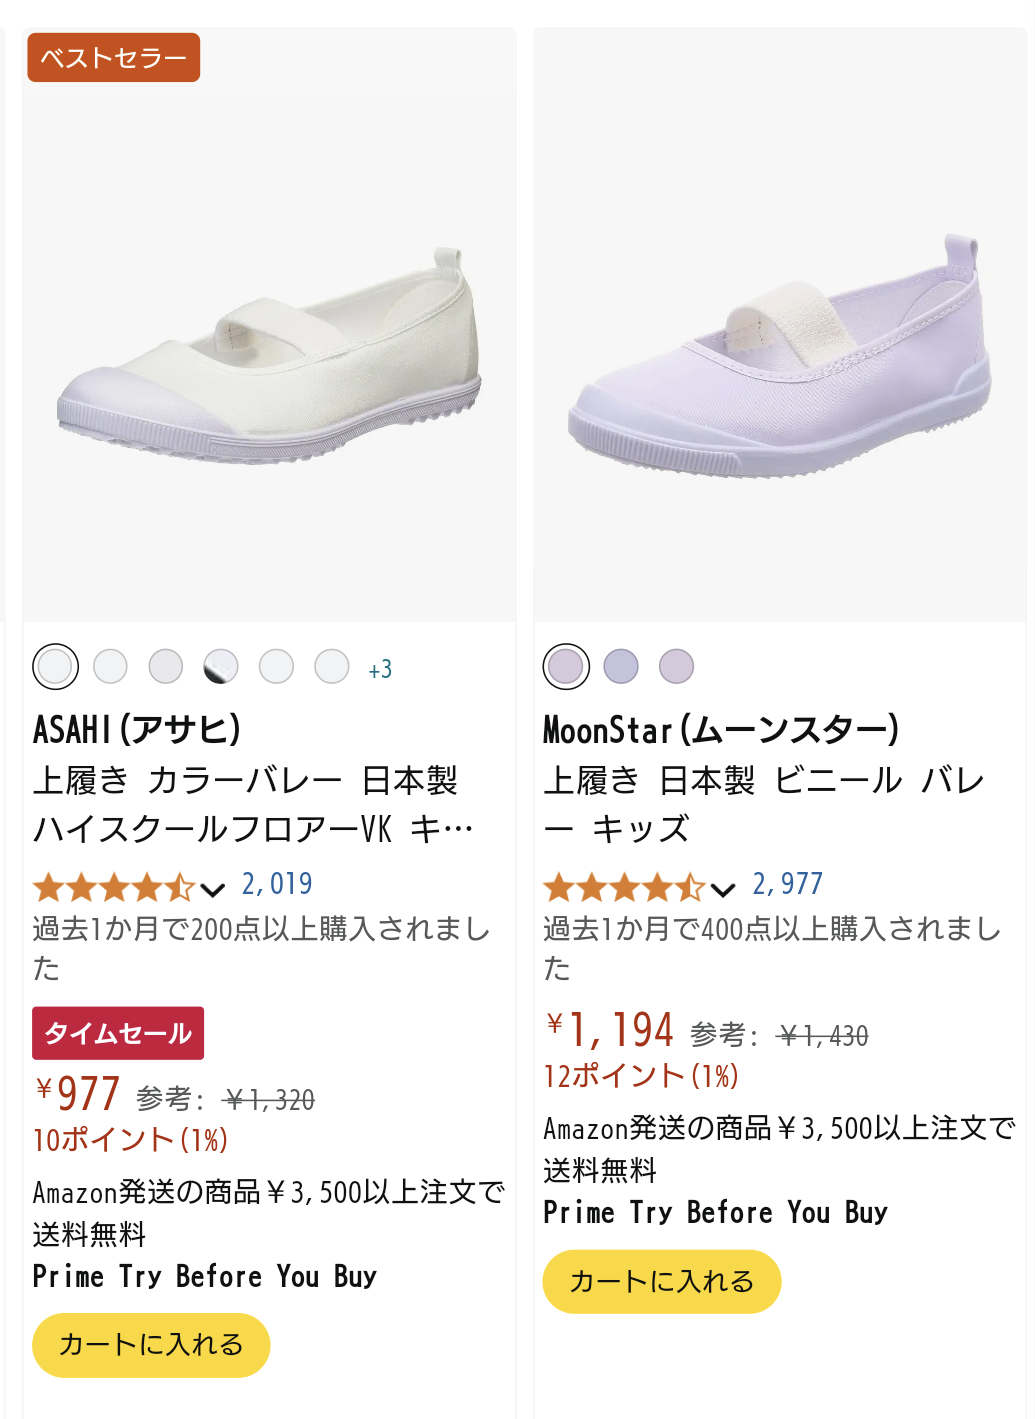Select fourth black-and-white ASAHI color swatch
Viewport: 1035px width, 1419px height.
click(x=221, y=667)
